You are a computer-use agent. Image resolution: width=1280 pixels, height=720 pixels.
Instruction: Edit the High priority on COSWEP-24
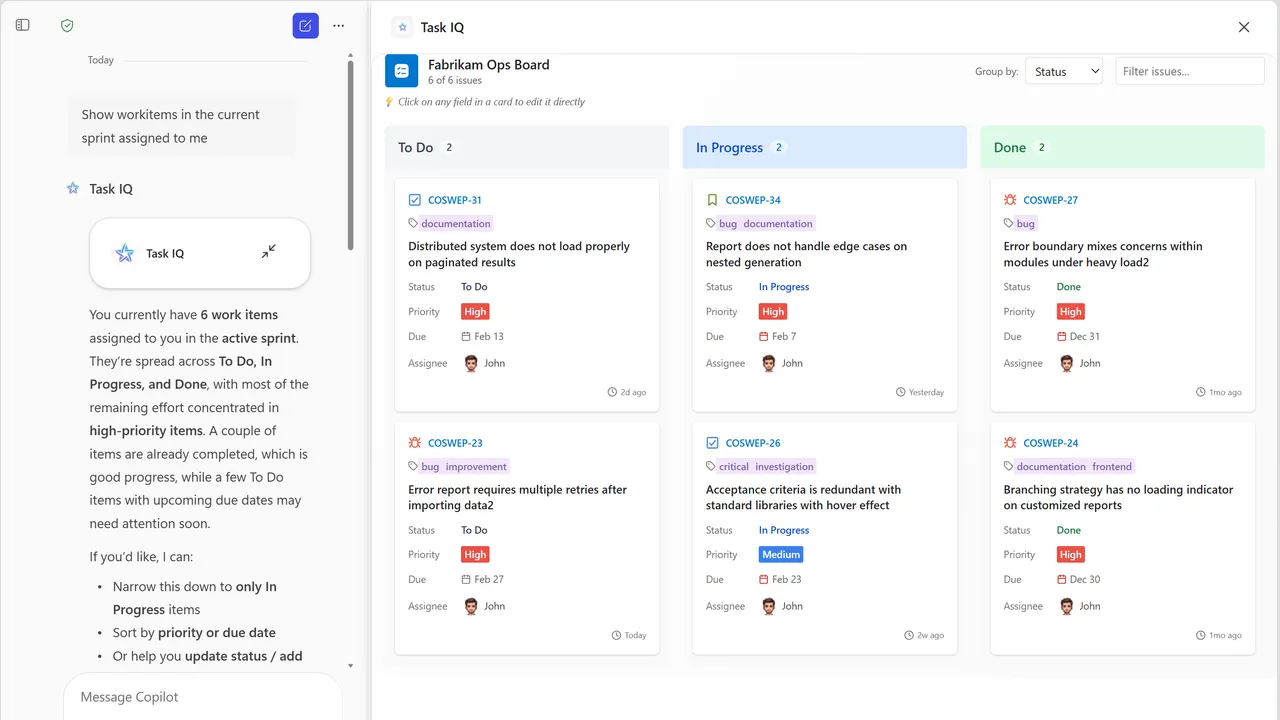coord(1071,555)
